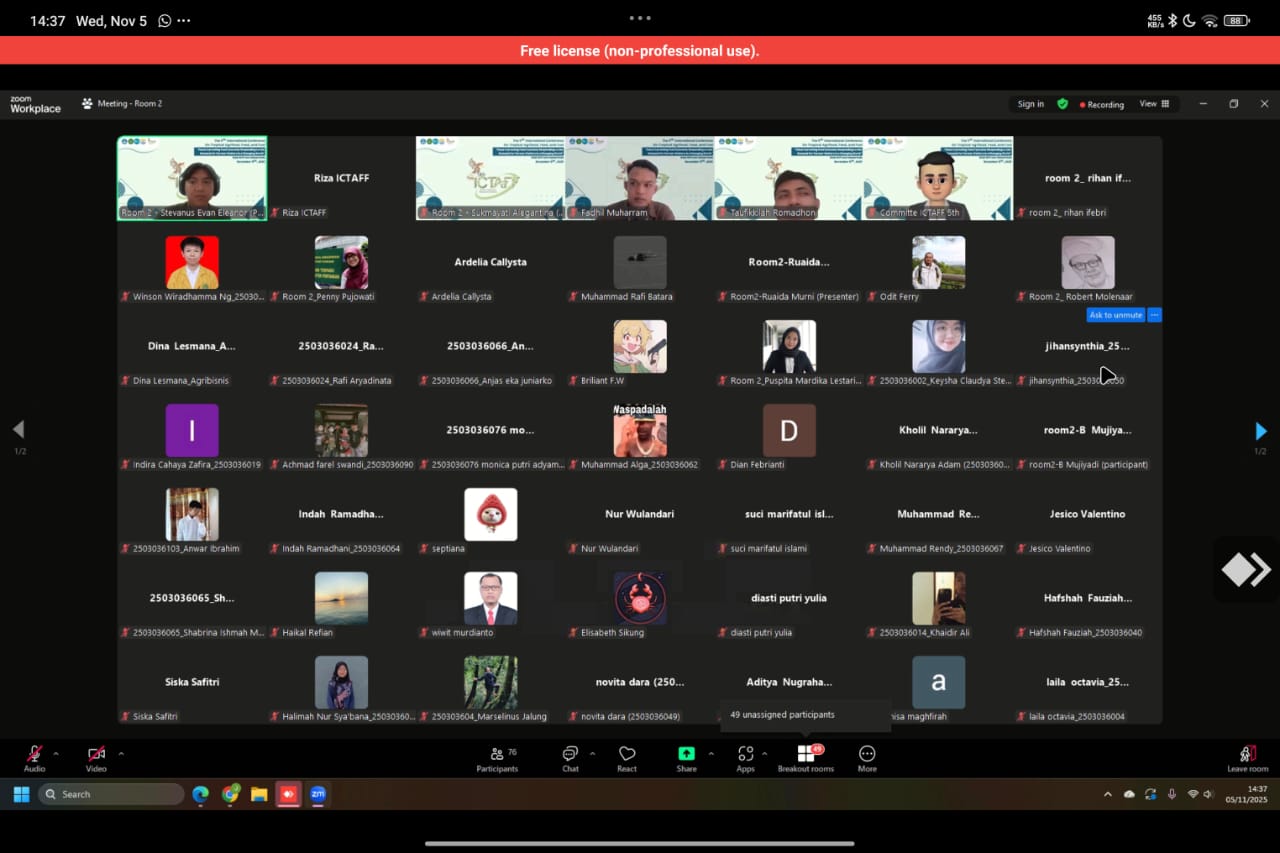Select Robert Molenaar's sketch portrait avatar

(1088, 262)
